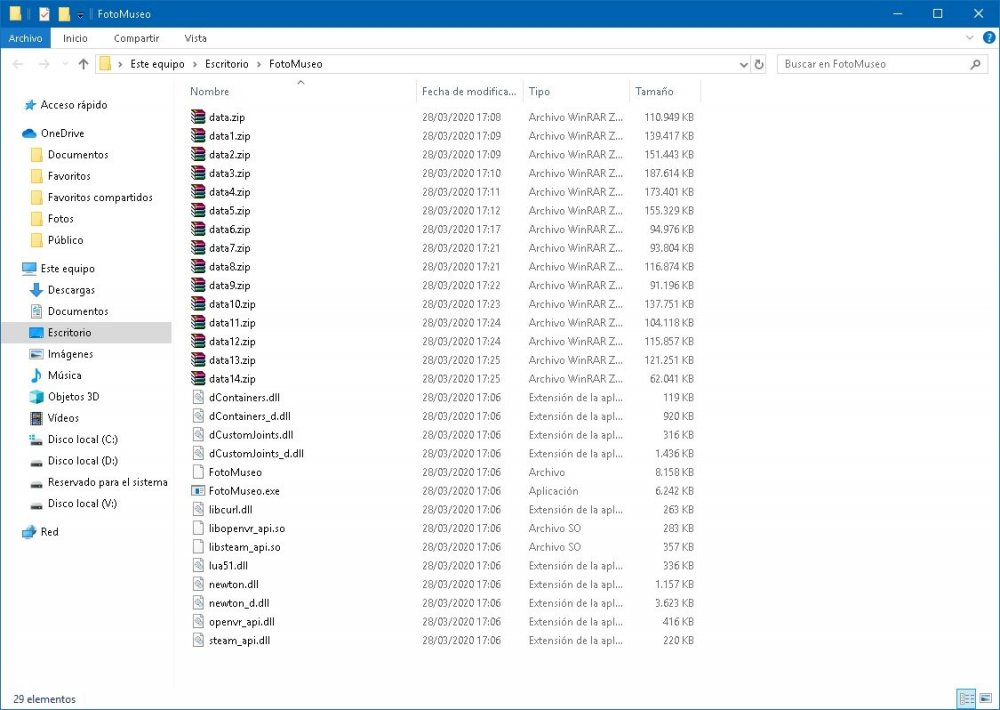Open the Vista ribbon tab

pyautogui.click(x=195, y=38)
